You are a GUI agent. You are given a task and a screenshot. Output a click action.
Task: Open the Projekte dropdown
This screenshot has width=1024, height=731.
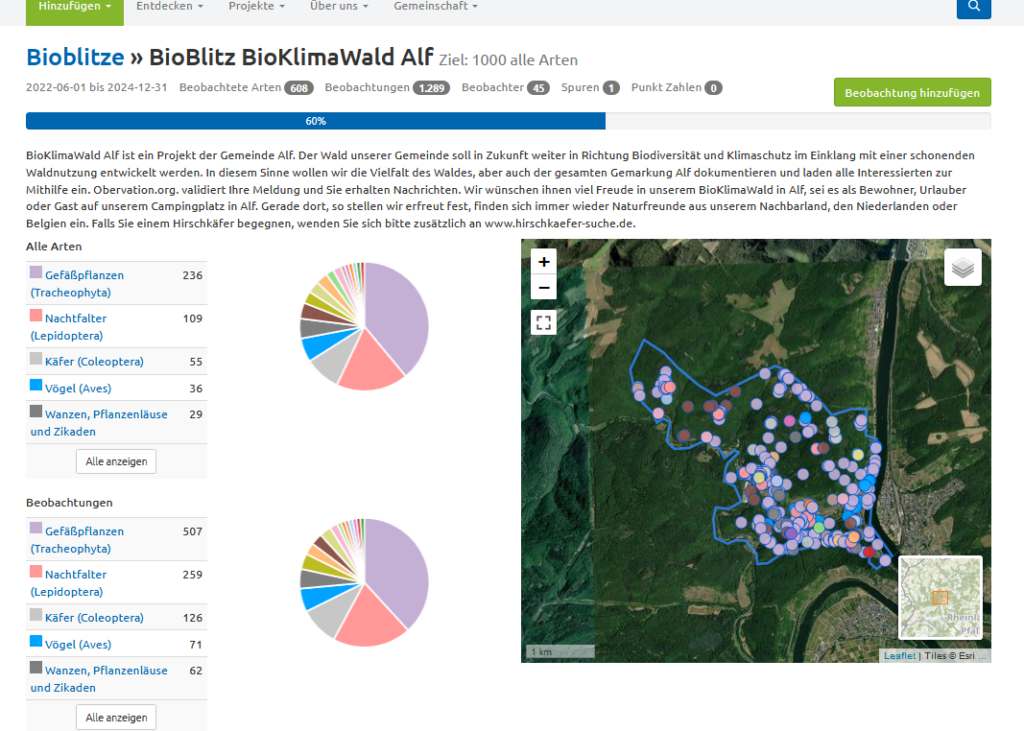(x=256, y=7)
